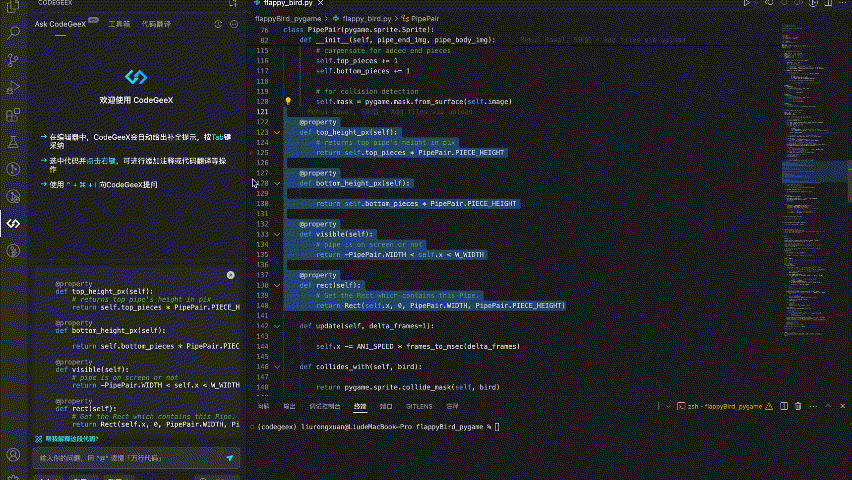Open the Run and Debug view
Viewport: 852px width, 480px height.
point(14,87)
